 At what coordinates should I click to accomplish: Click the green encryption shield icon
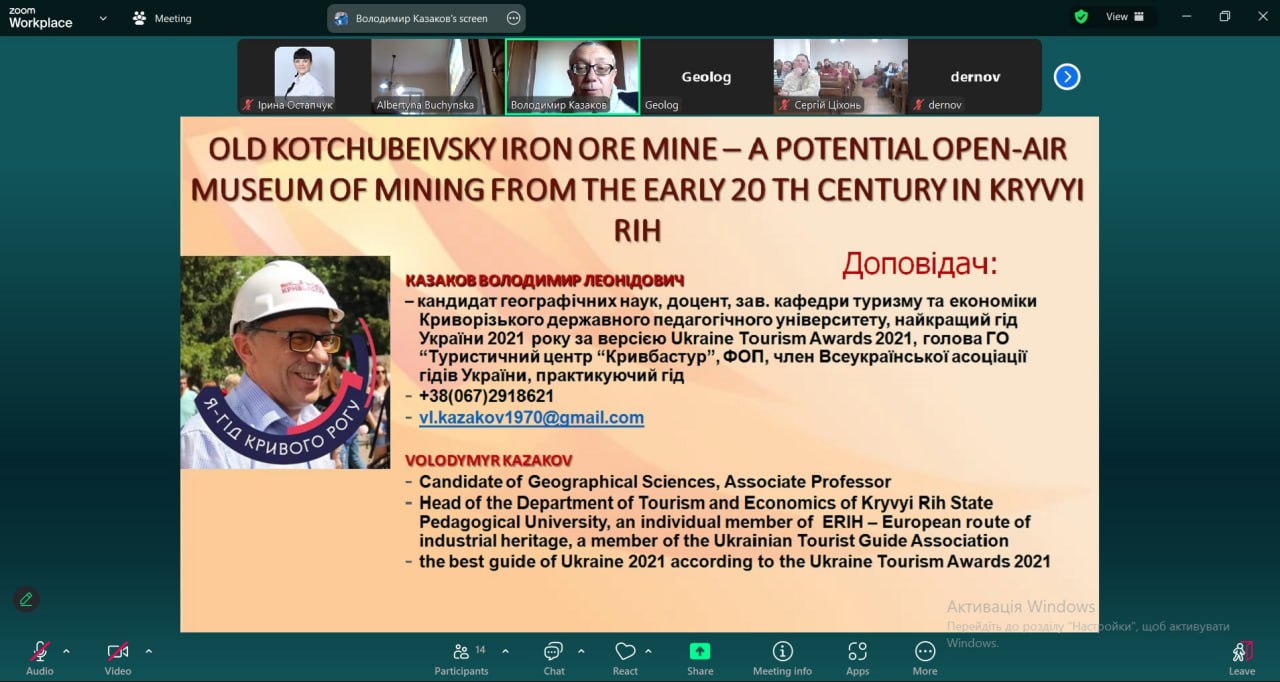click(x=1081, y=17)
